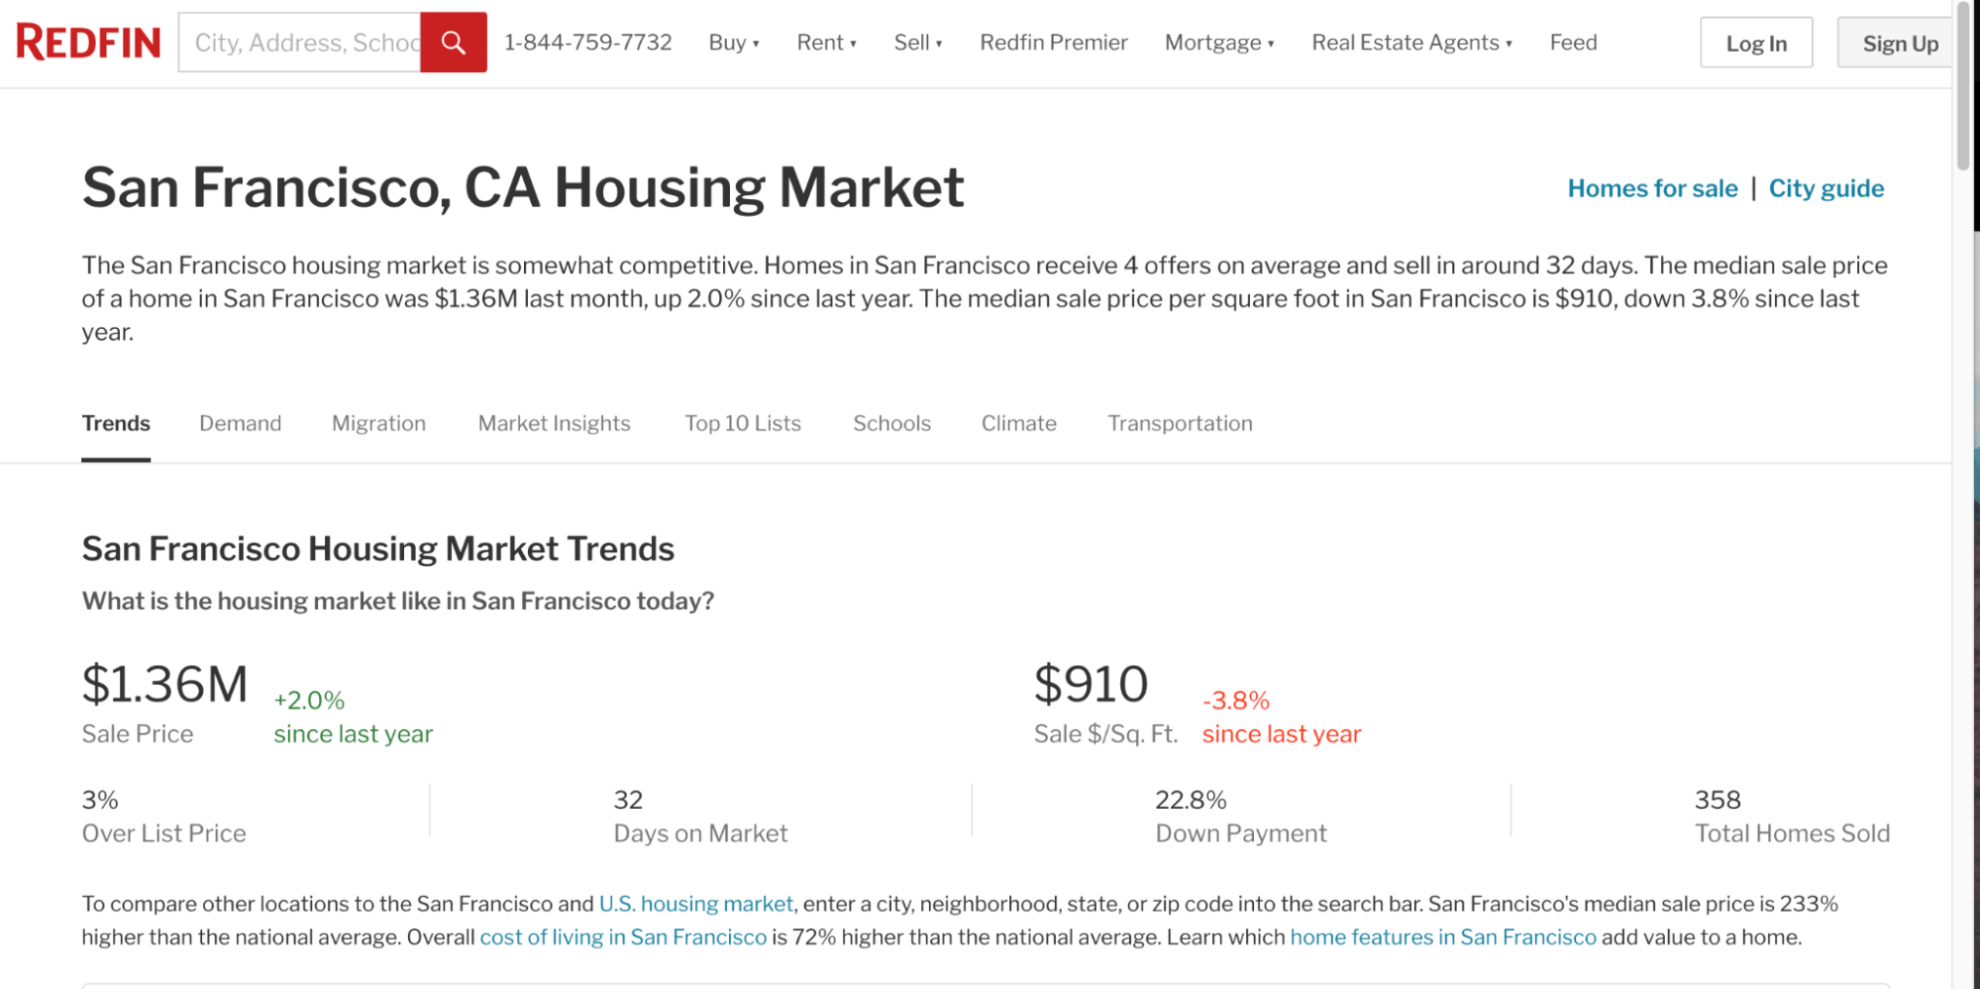Image resolution: width=1980 pixels, height=989 pixels.
Task: Open the Homes for sale link
Action: [1652, 188]
